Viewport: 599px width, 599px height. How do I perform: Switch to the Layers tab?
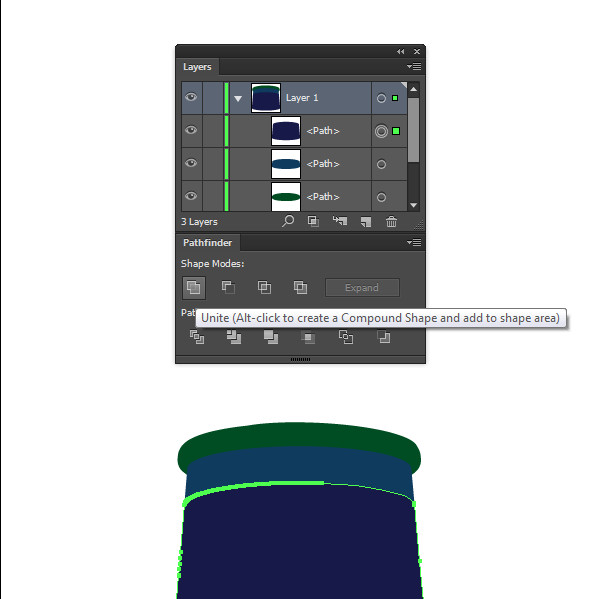[x=197, y=67]
